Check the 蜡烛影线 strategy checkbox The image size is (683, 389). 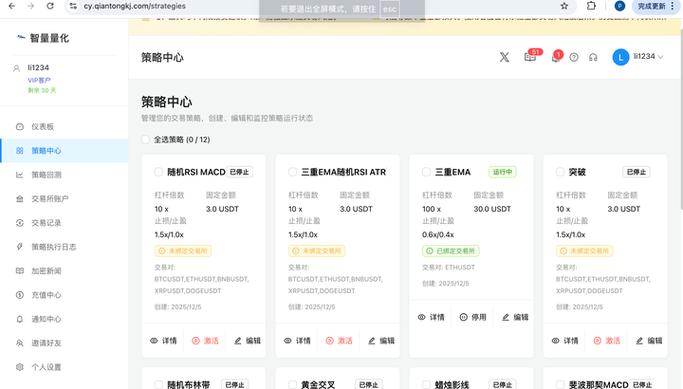tap(426, 384)
